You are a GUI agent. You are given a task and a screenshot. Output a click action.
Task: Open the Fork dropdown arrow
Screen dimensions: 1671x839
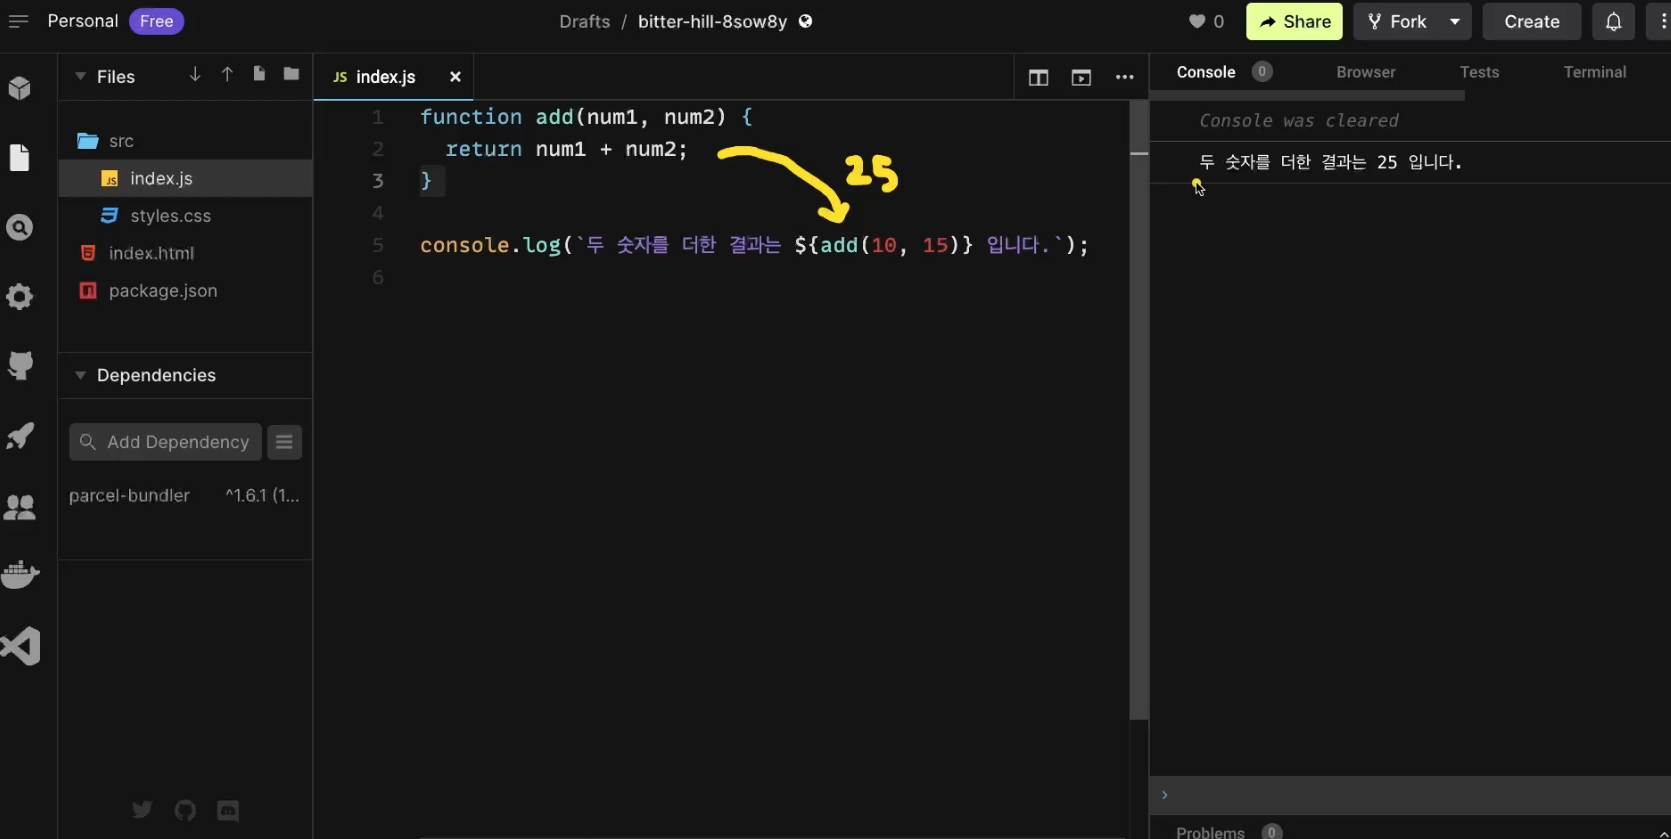1455,21
